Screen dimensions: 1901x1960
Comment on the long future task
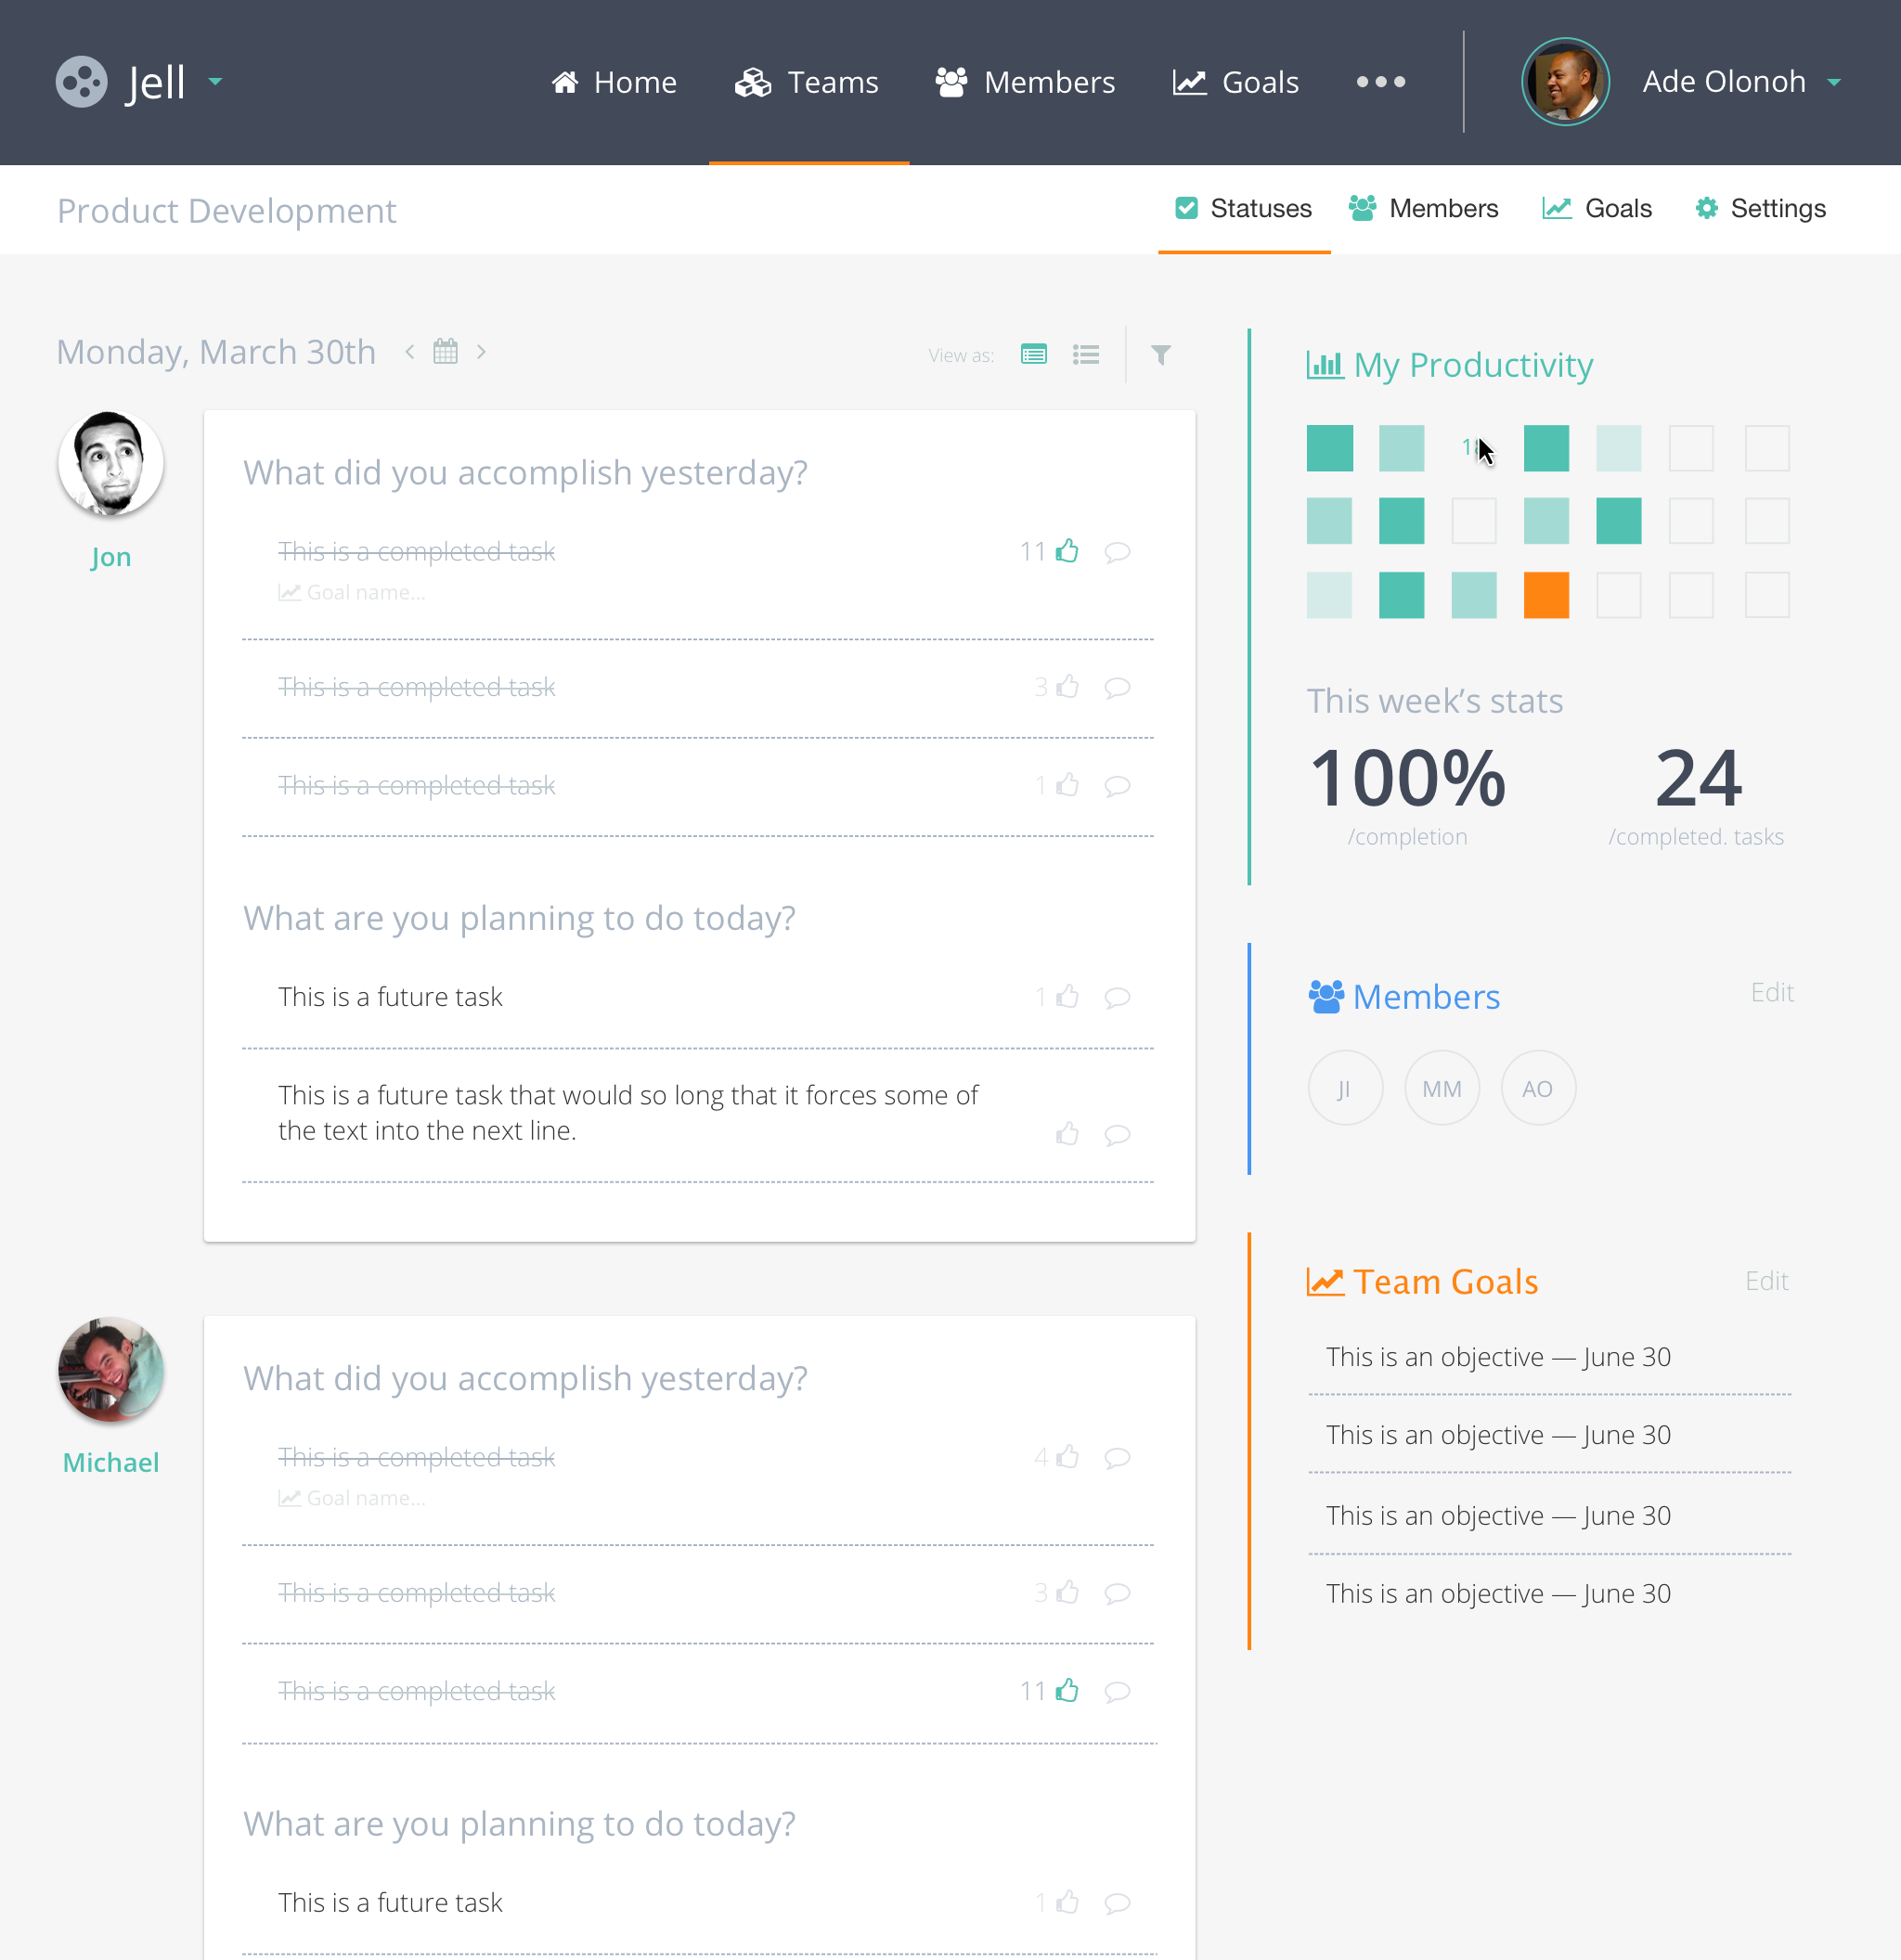(1117, 1135)
